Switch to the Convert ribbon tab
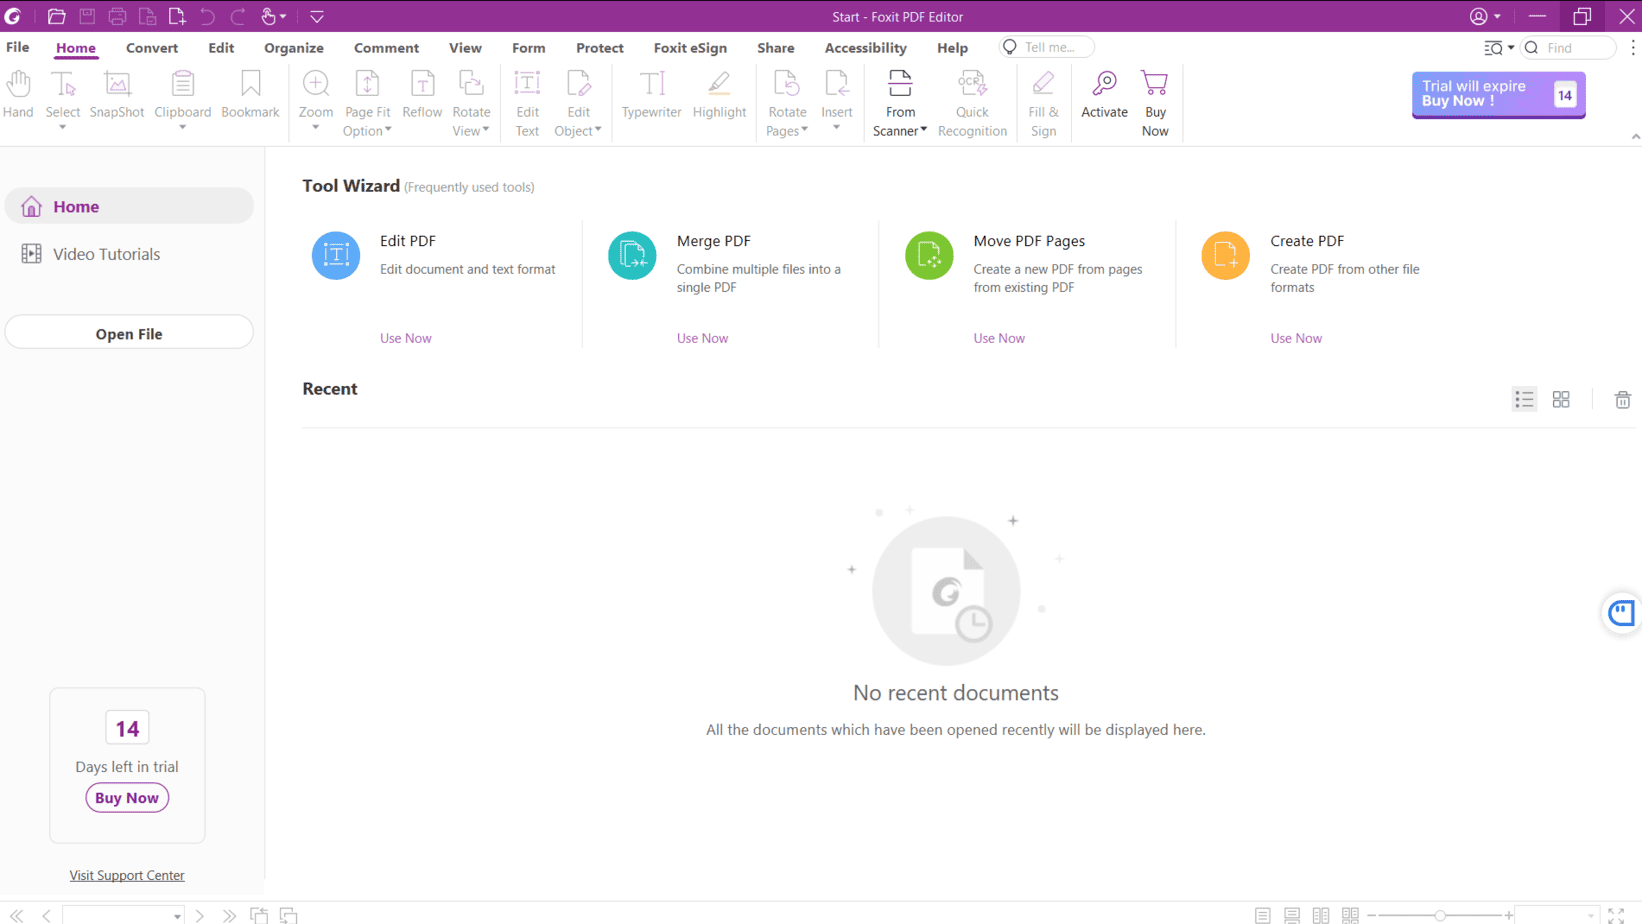Screen dimensions: 1642x924 [152, 47]
